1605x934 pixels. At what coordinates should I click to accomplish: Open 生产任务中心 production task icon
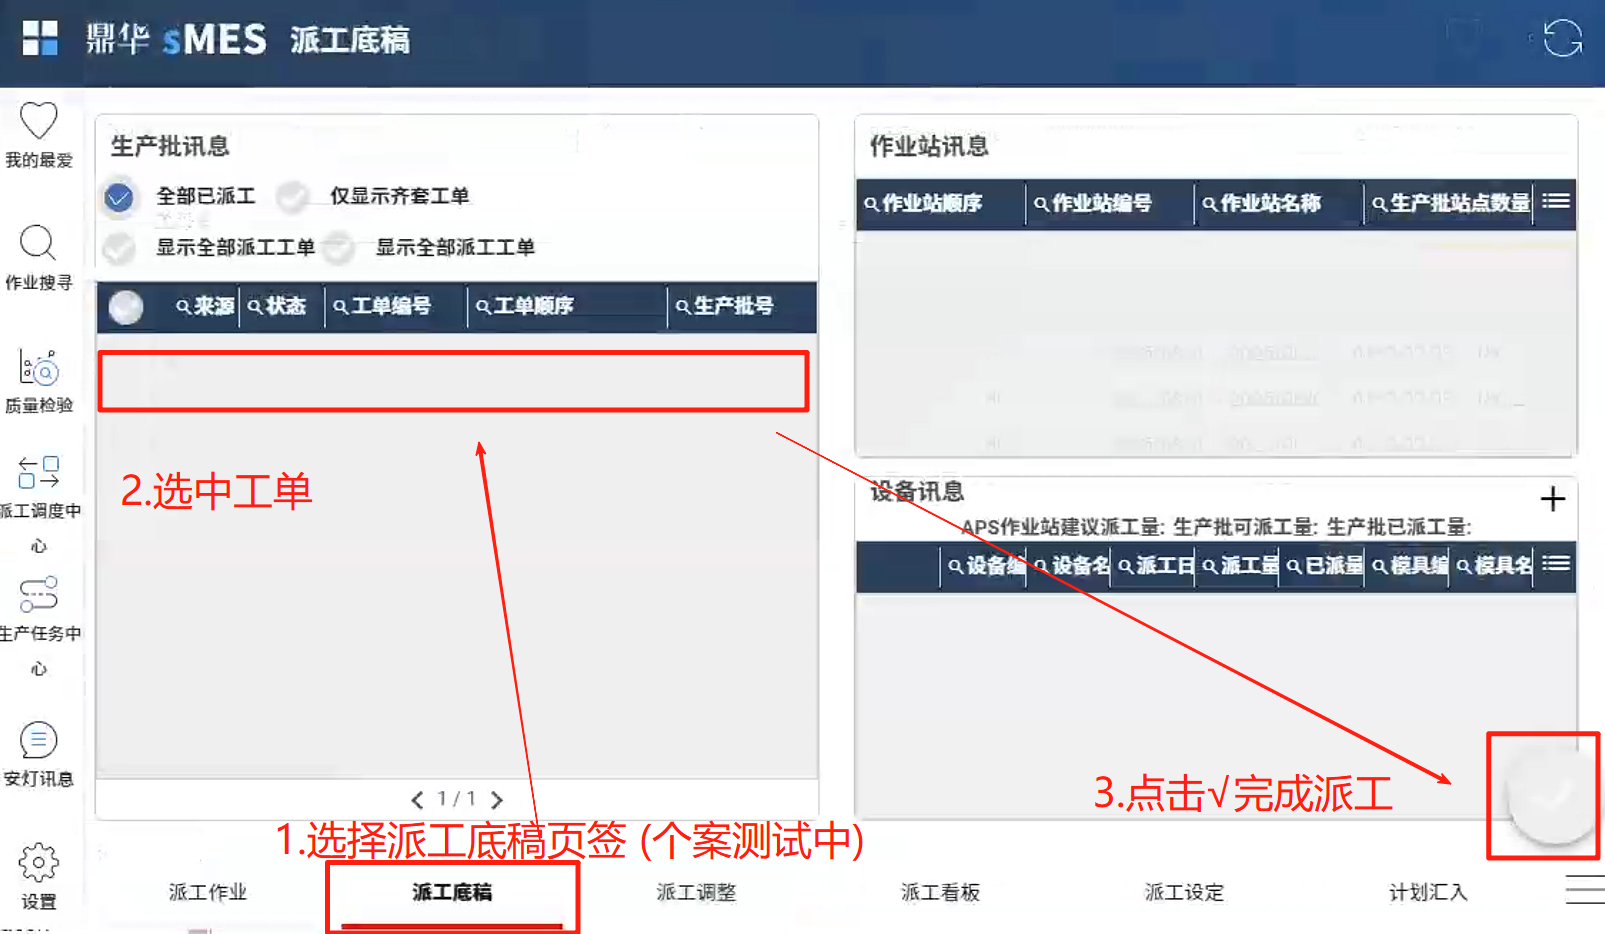pyautogui.click(x=39, y=594)
